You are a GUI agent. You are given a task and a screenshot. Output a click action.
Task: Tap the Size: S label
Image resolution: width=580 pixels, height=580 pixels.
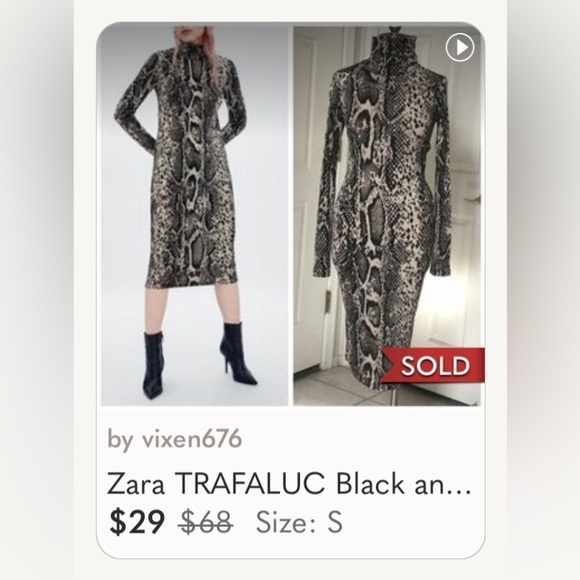[x=299, y=522]
